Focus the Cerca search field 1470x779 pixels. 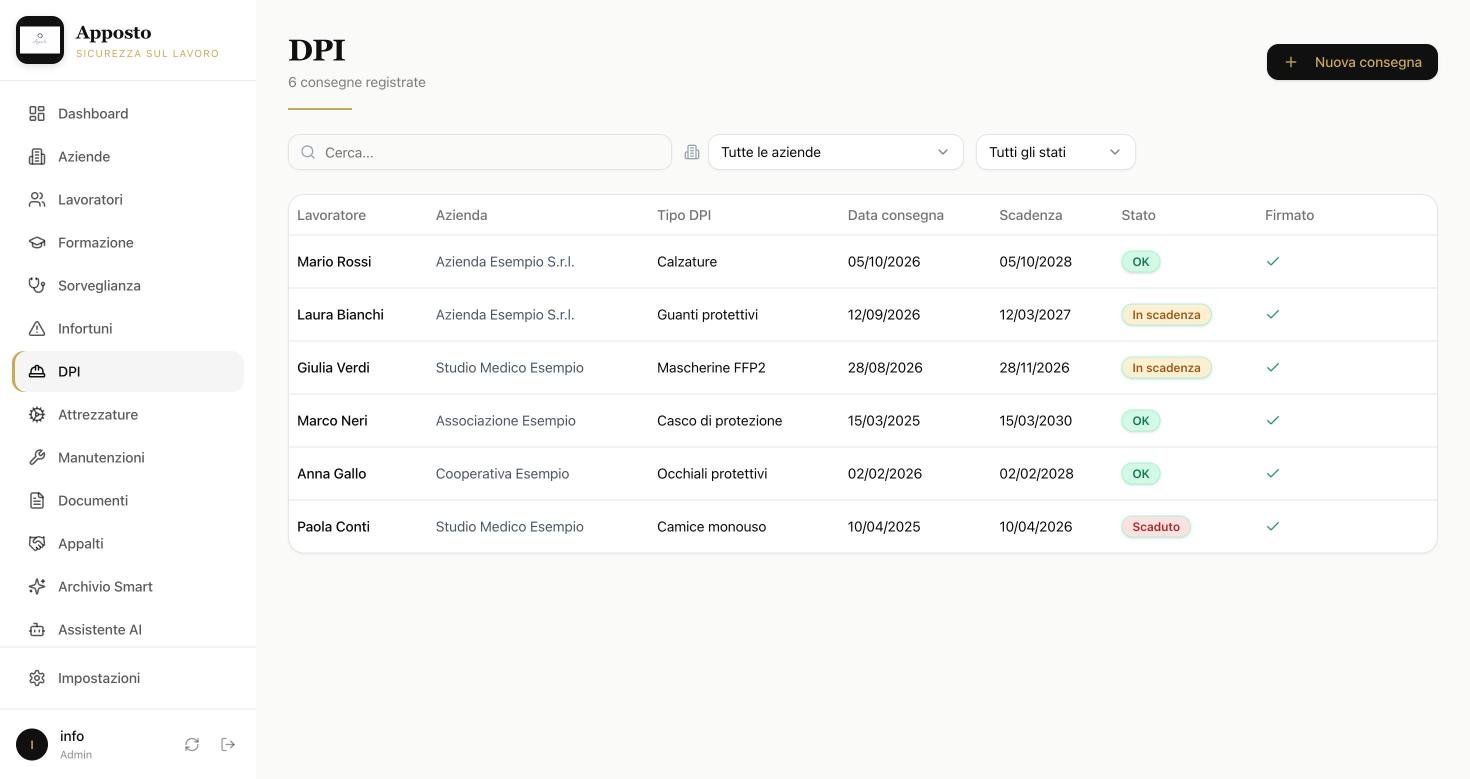[x=480, y=152]
